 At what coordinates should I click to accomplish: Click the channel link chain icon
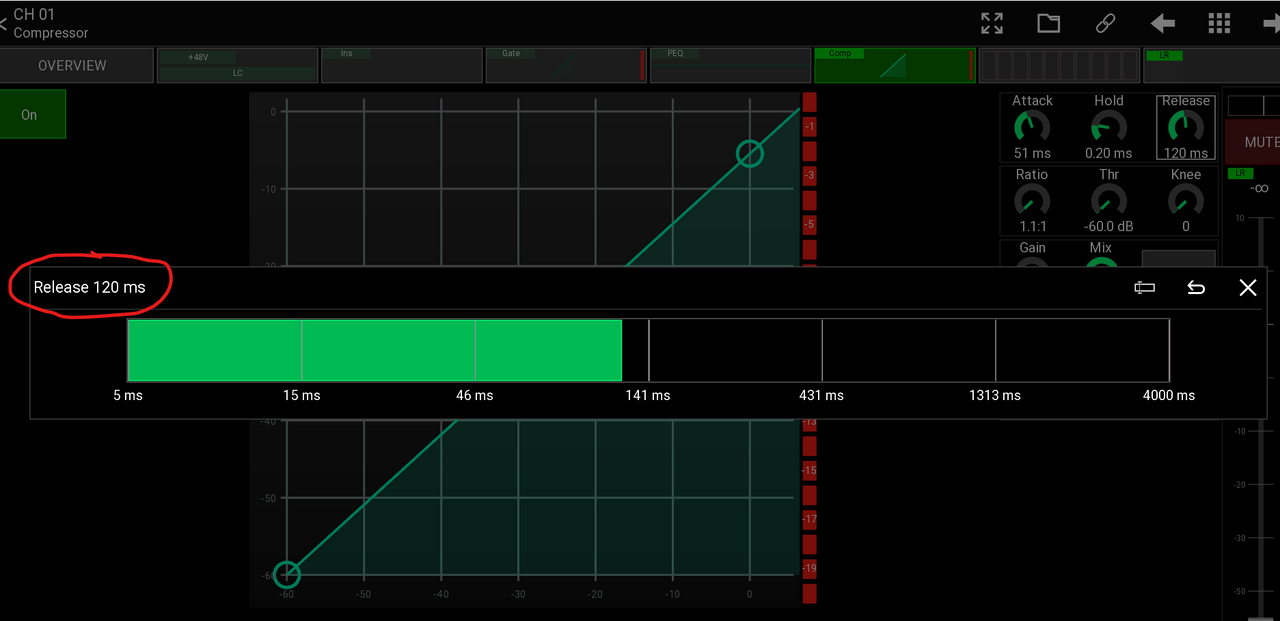(1105, 23)
